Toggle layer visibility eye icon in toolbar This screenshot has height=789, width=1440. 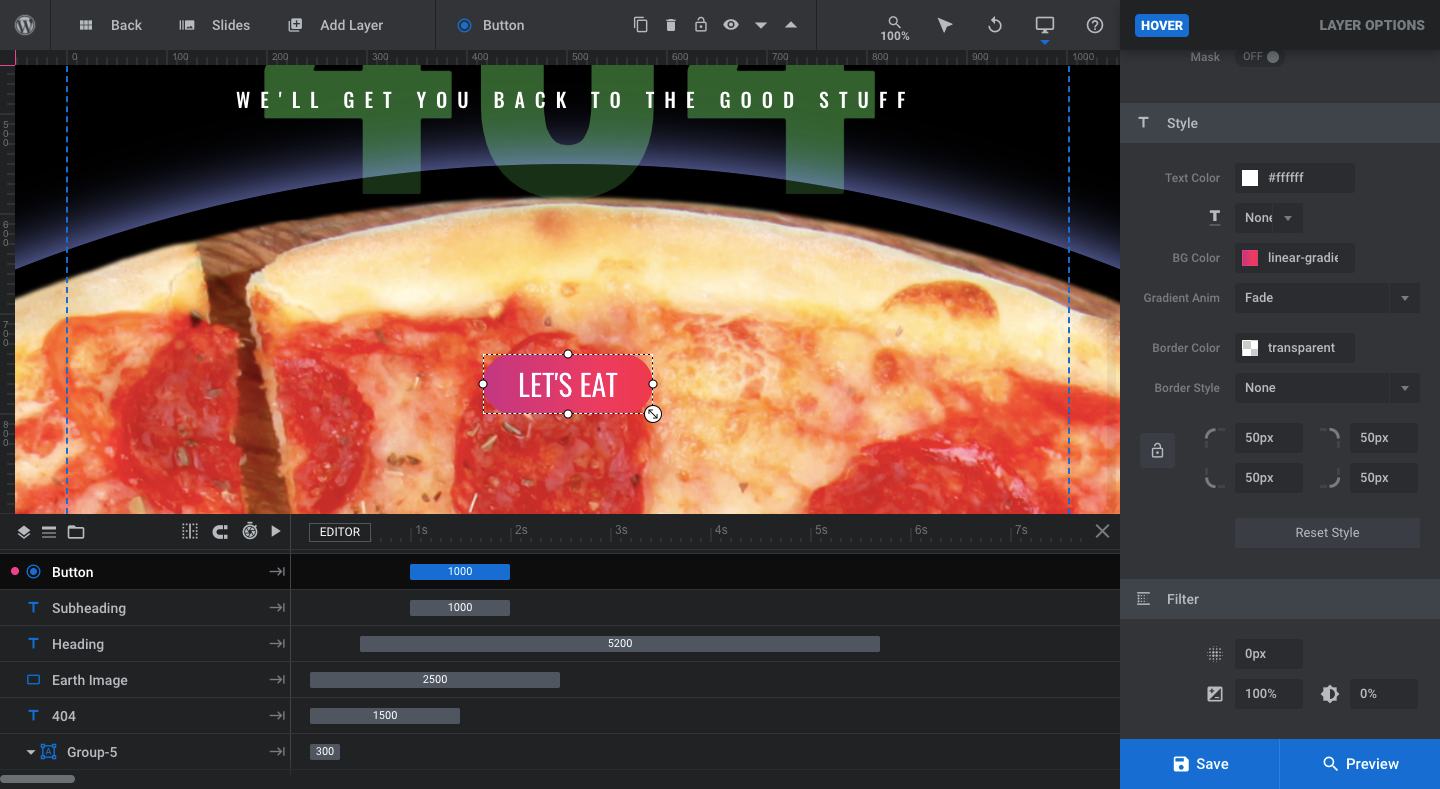[731, 25]
